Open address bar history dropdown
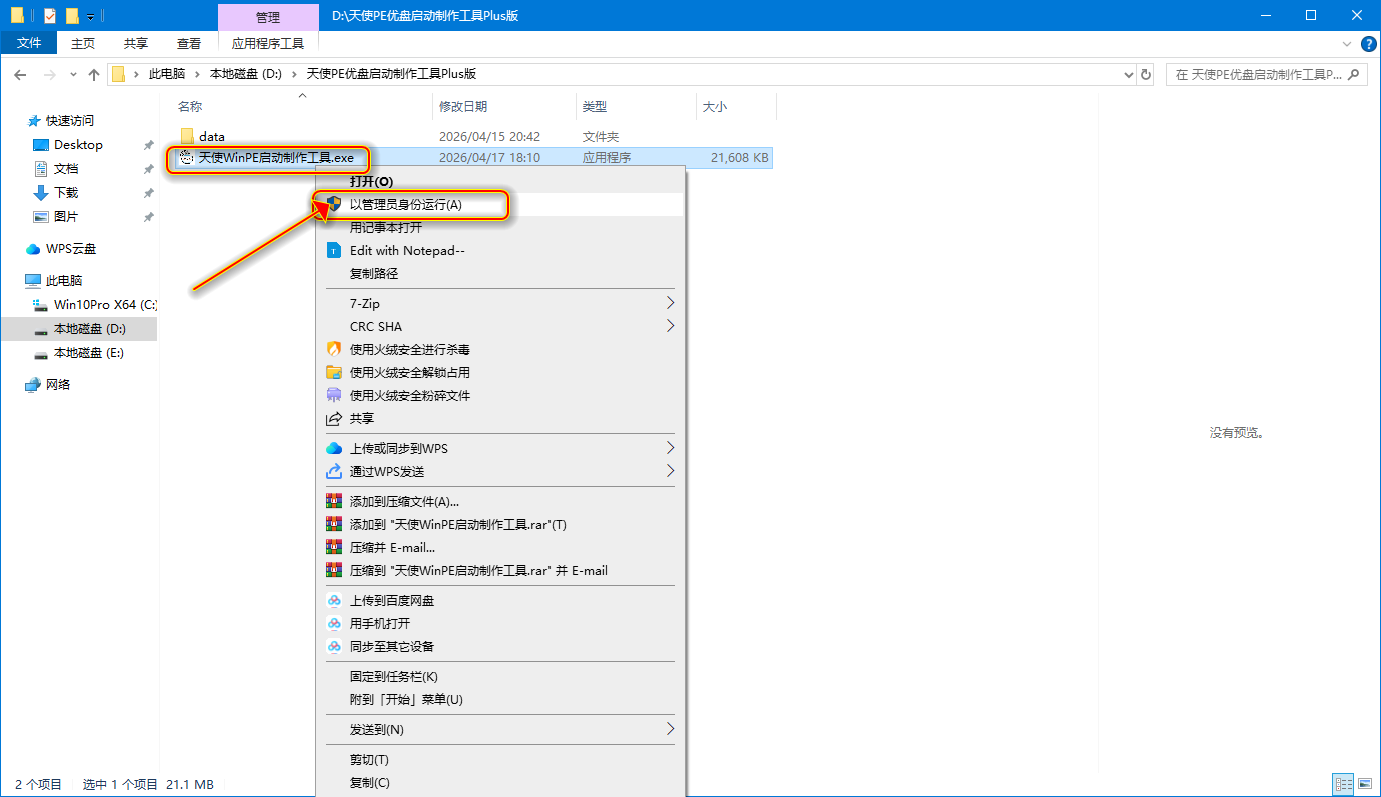The height and width of the screenshot is (797, 1381). (1127, 74)
